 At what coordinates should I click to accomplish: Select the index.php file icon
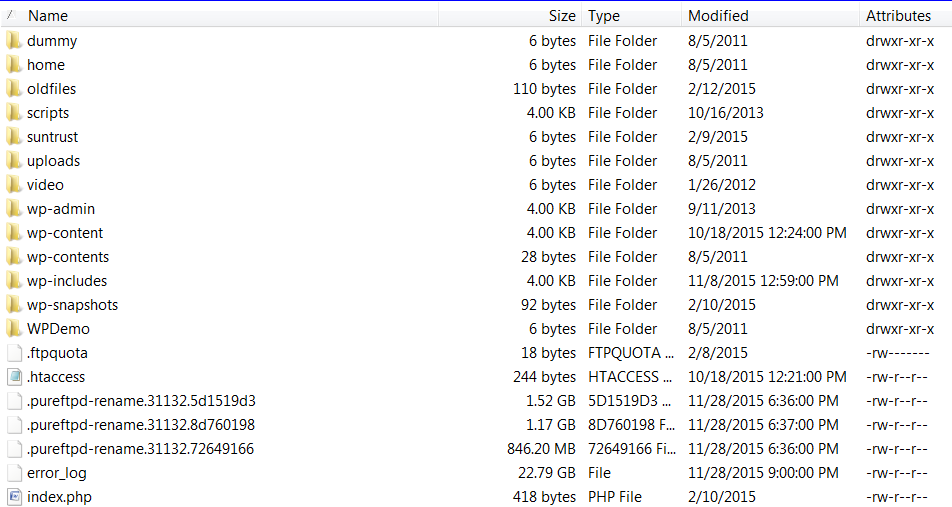click(x=15, y=497)
